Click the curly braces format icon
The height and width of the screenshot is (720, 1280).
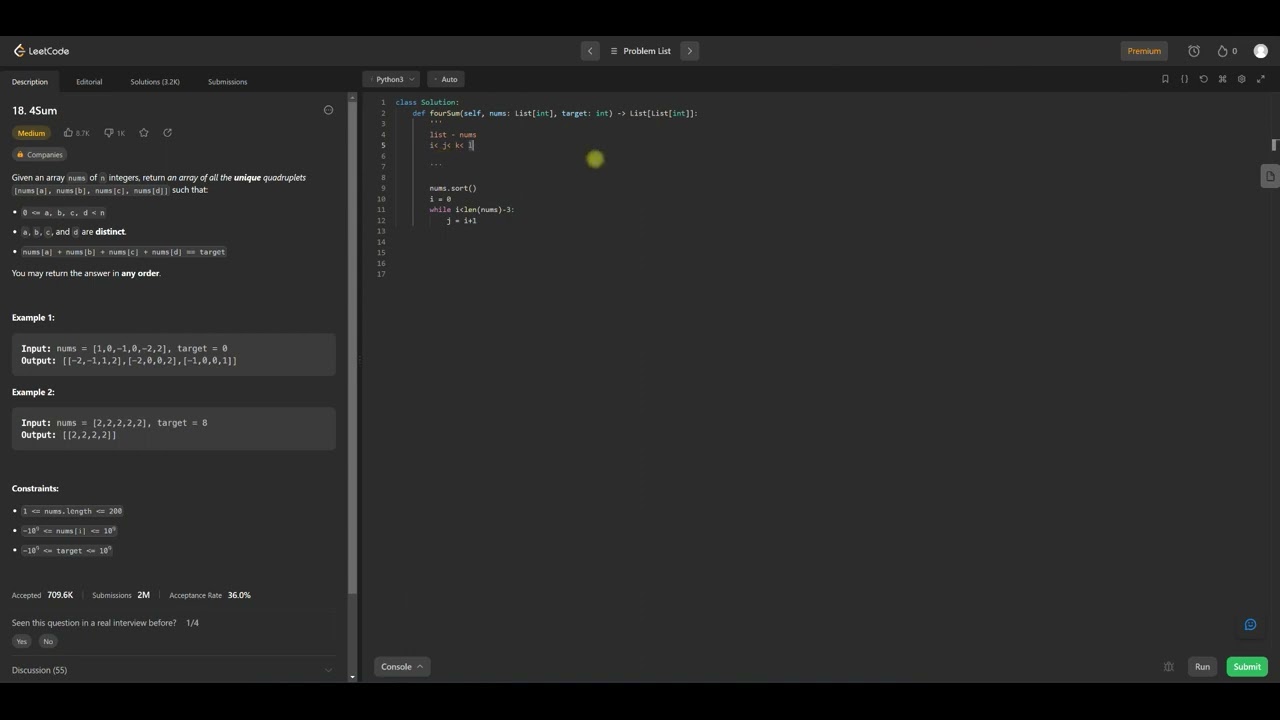click(1184, 79)
